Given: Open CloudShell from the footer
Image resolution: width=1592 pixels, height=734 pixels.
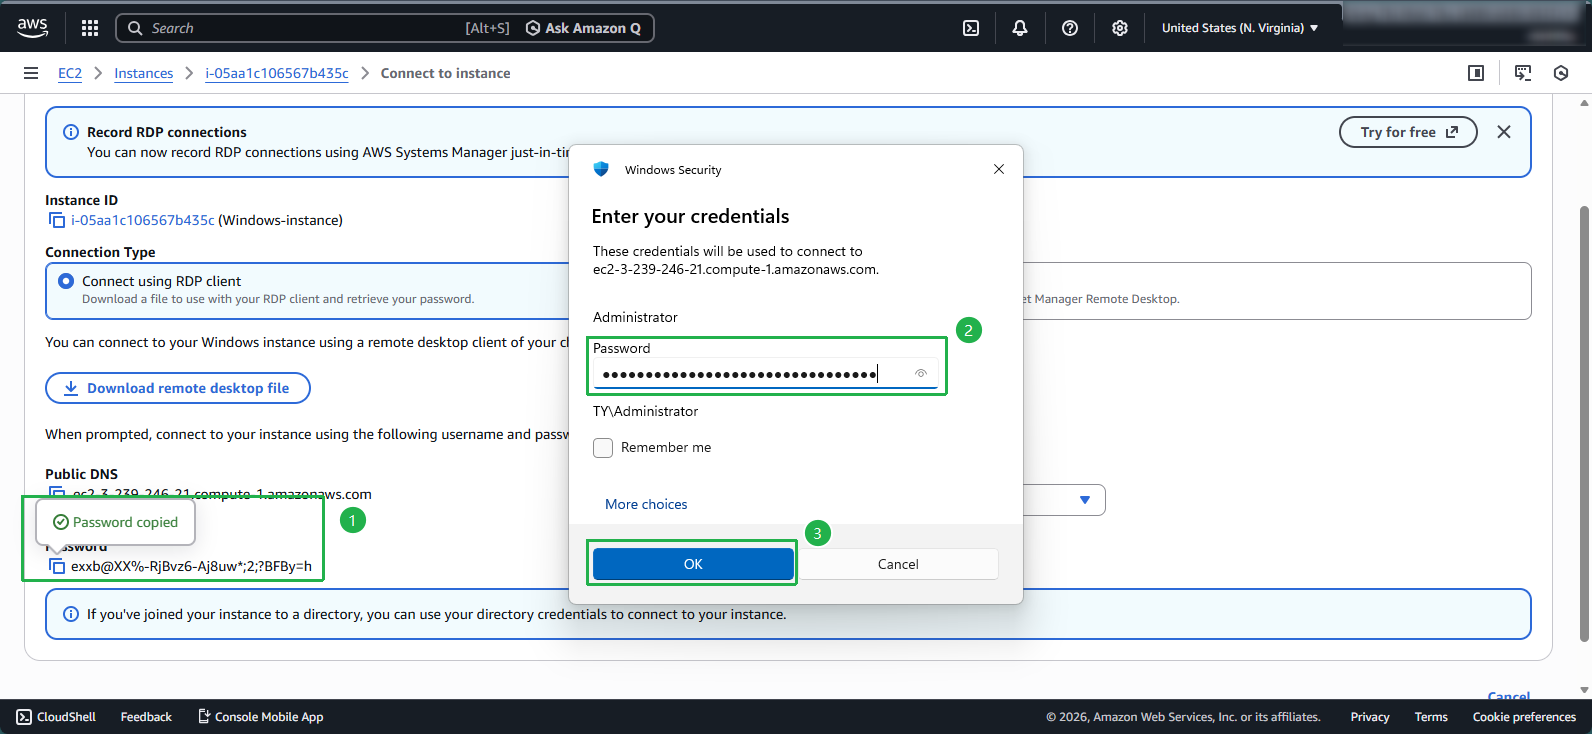Looking at the screenshot, I should pos(56,717).
